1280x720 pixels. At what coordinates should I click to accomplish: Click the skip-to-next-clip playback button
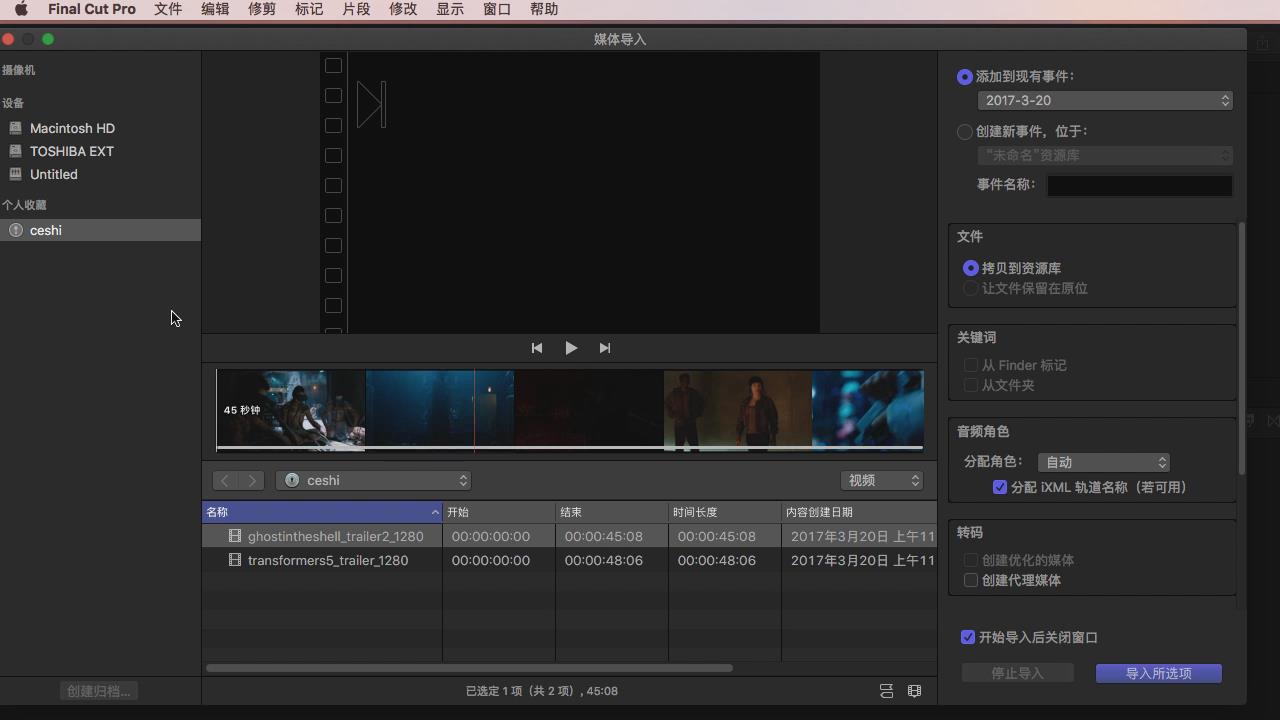pyautogui.click(x=605, y=348)
